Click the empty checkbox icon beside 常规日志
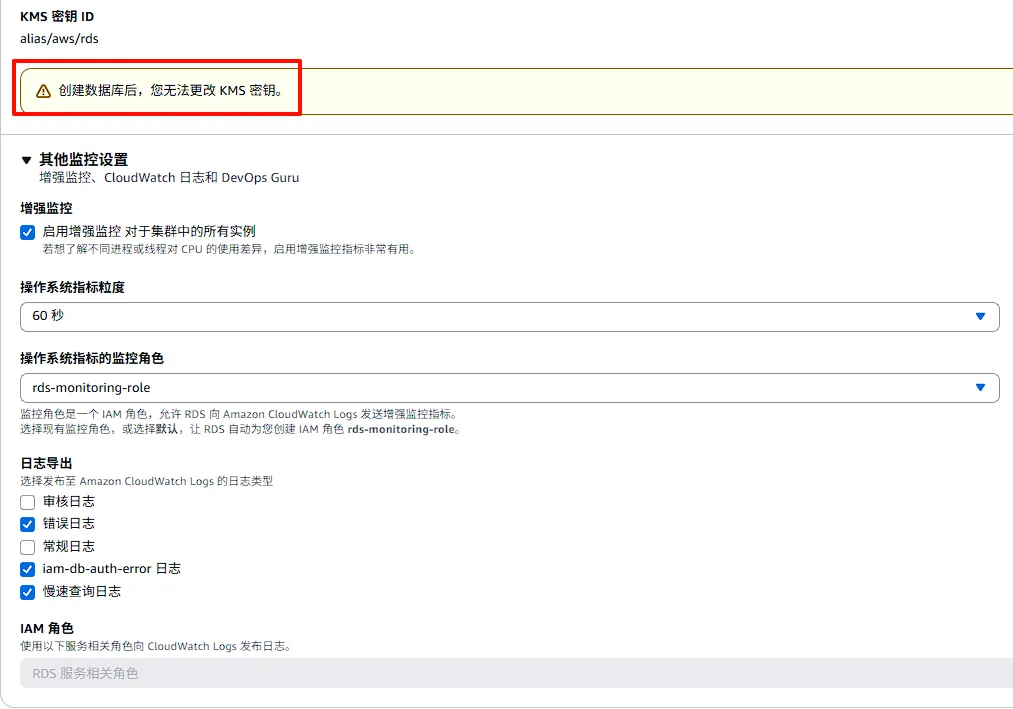 tap(26, 546)
